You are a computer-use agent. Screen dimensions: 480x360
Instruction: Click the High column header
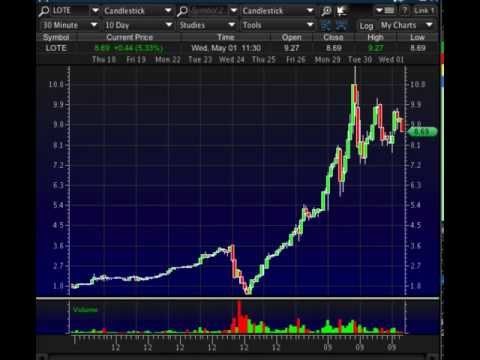pos(375,37)
